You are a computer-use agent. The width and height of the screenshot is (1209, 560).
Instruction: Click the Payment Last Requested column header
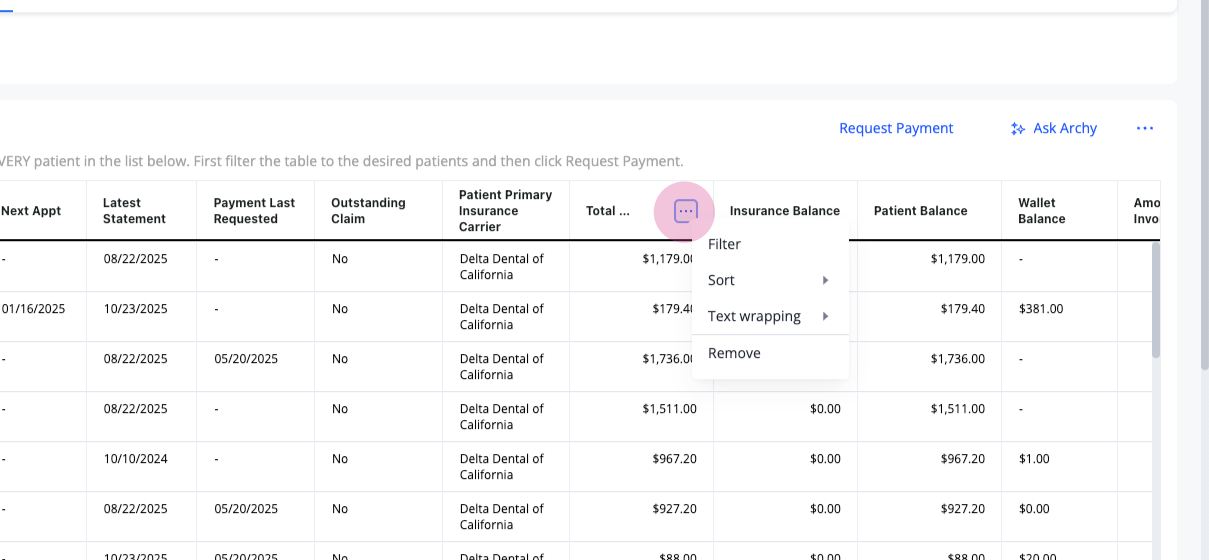[254, 211]
